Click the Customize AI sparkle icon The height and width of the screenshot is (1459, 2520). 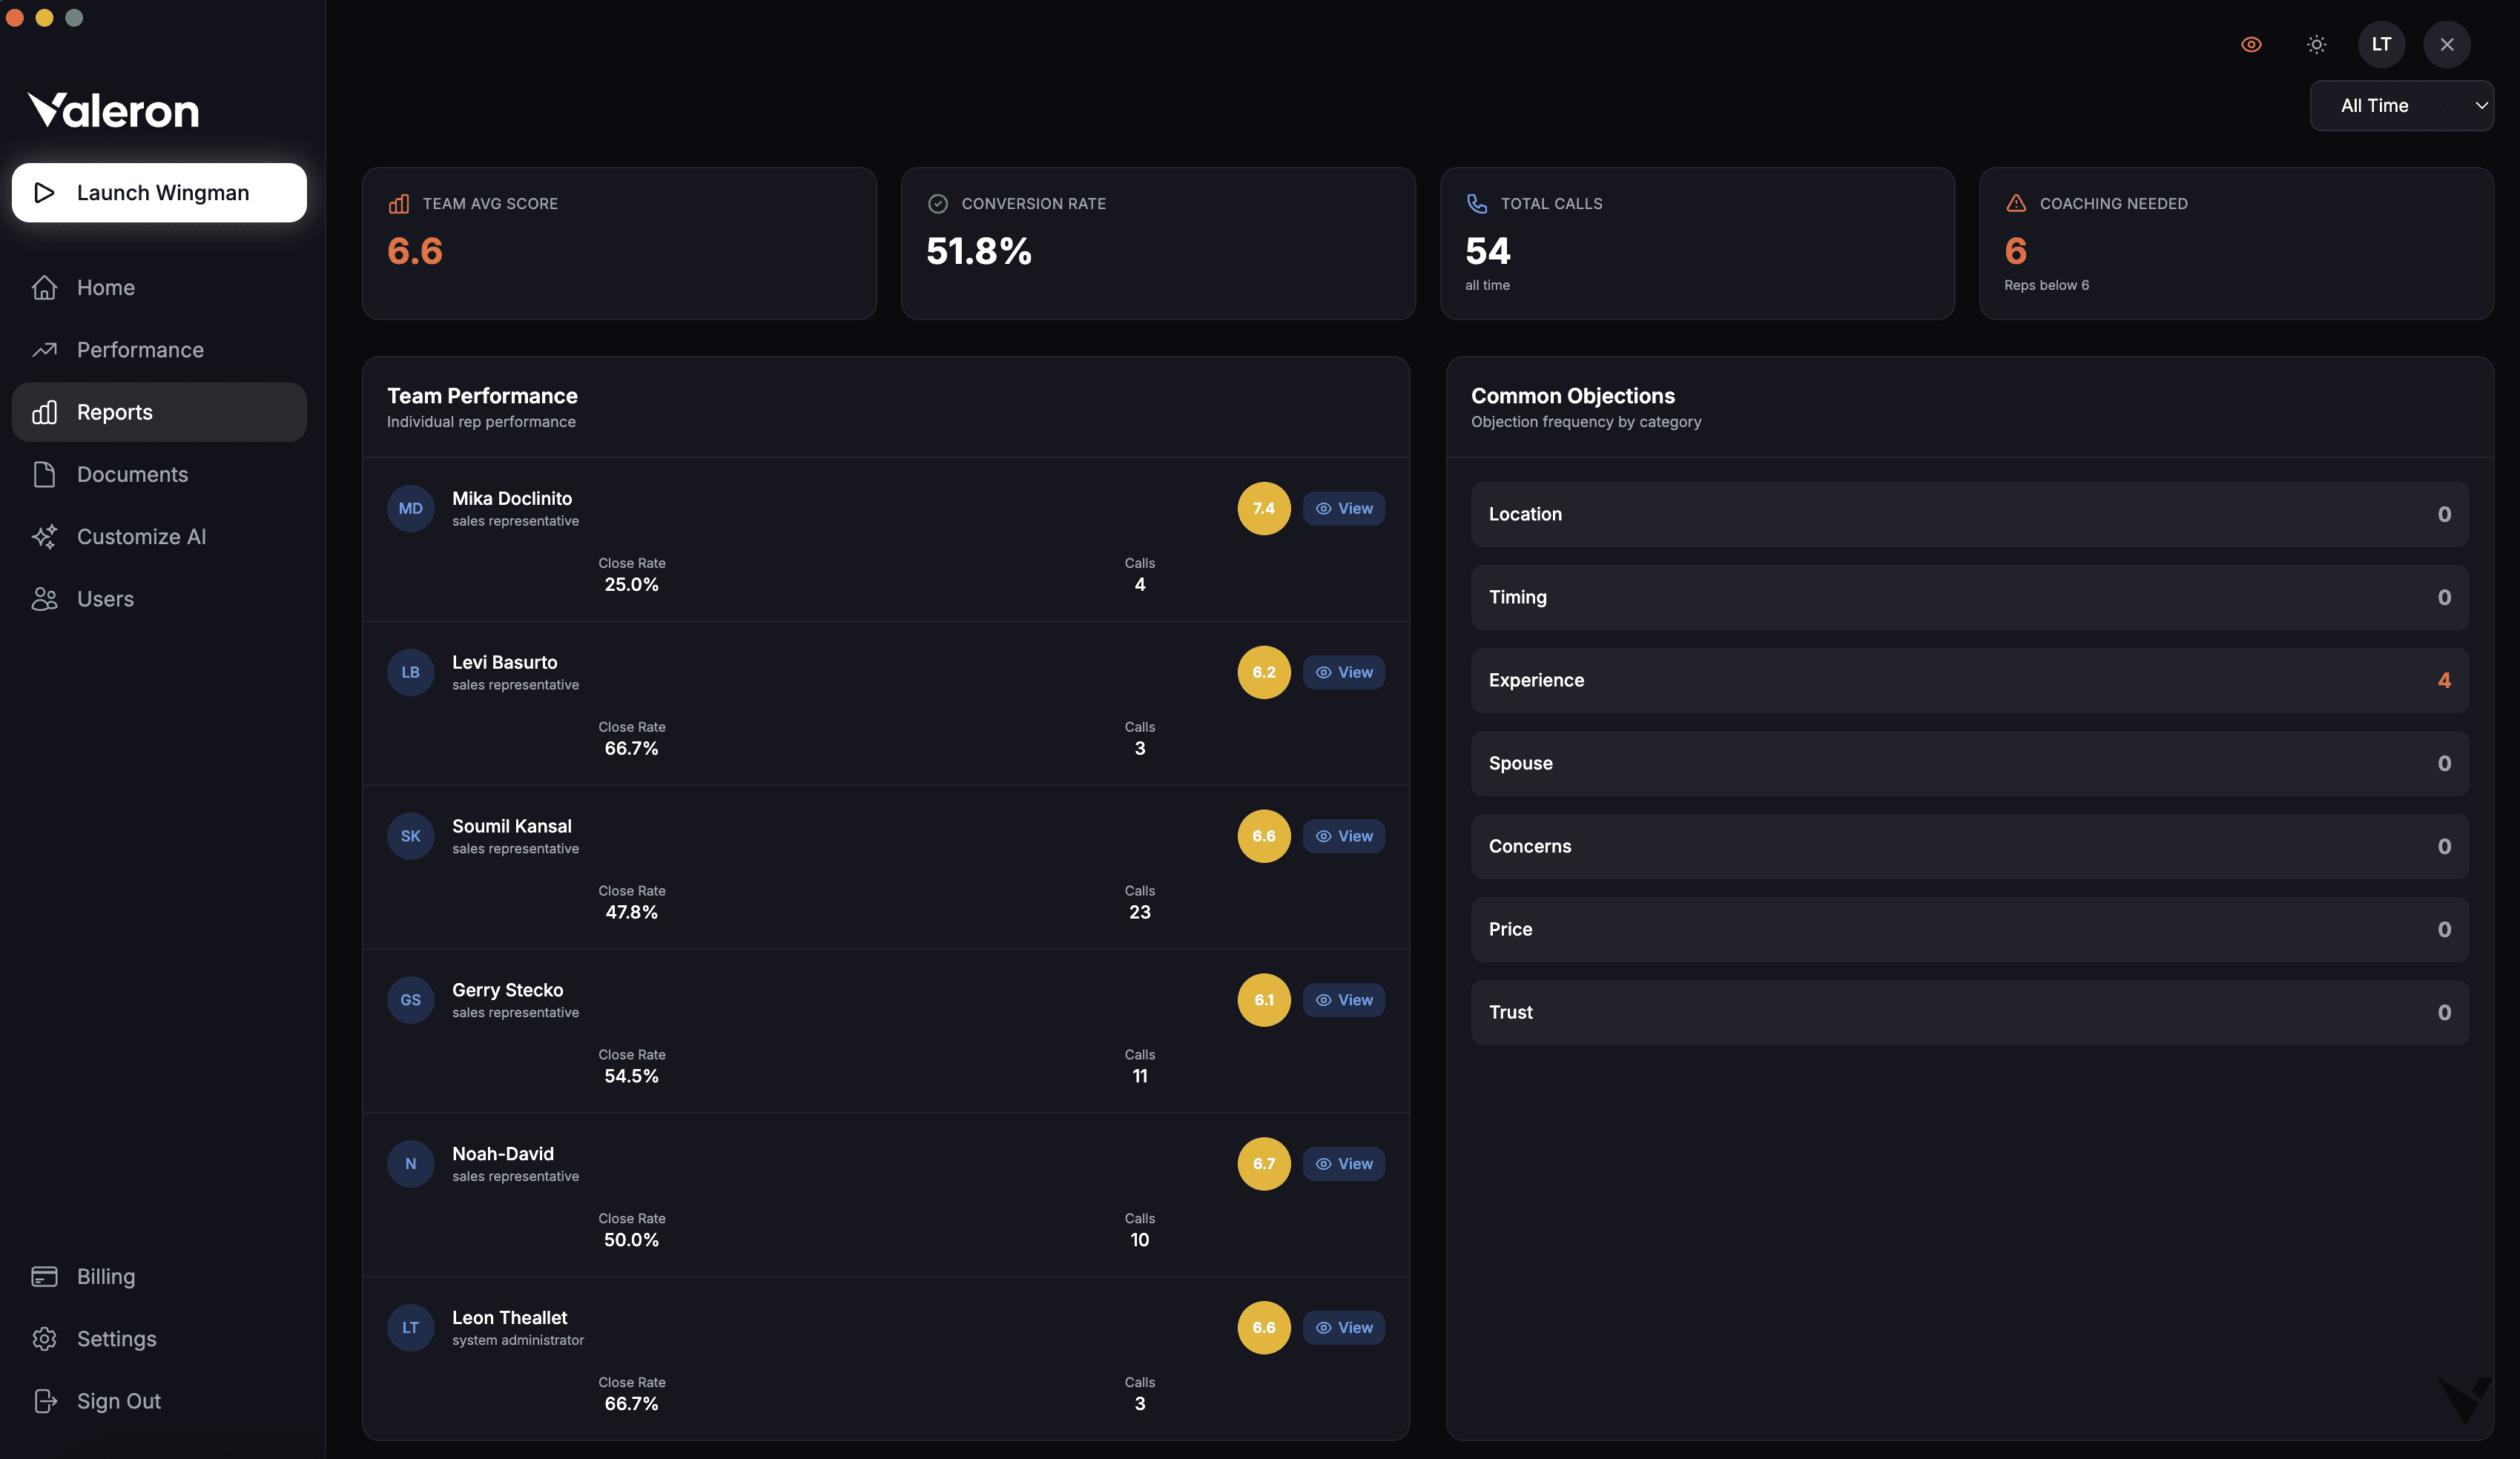pyautogui.click(x=44, y=537)
